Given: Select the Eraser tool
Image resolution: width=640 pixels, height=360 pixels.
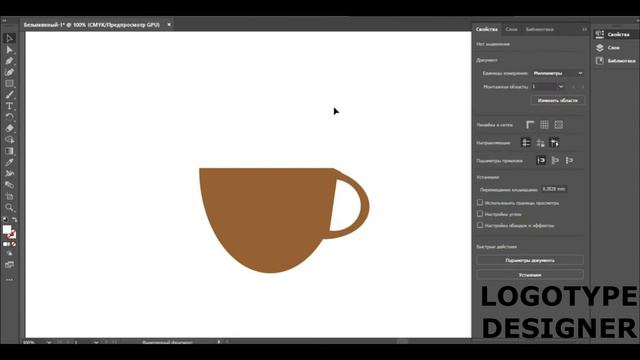Looking at the screenshot, I should (x=9, y=128).
